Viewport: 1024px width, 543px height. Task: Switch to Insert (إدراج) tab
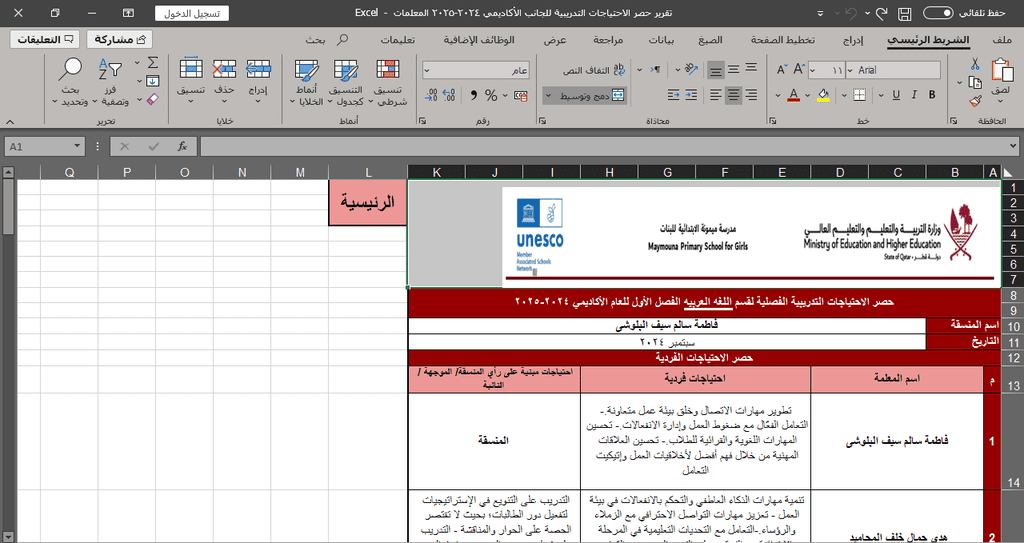pos(852,40)
